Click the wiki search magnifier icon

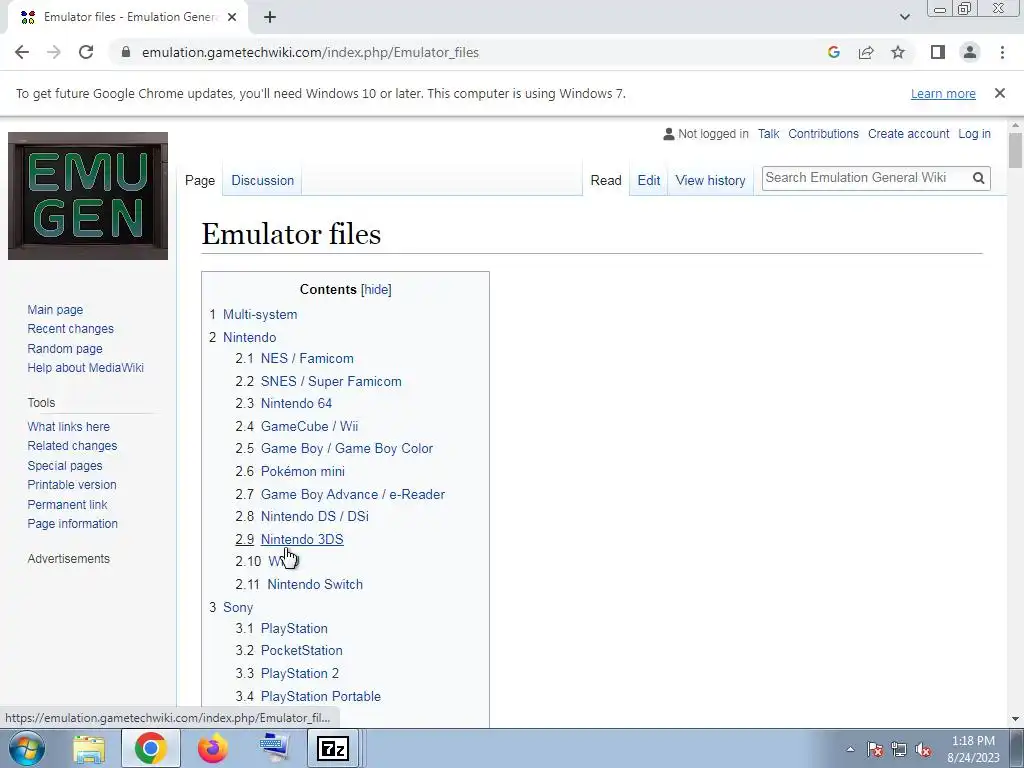point(978,178)
